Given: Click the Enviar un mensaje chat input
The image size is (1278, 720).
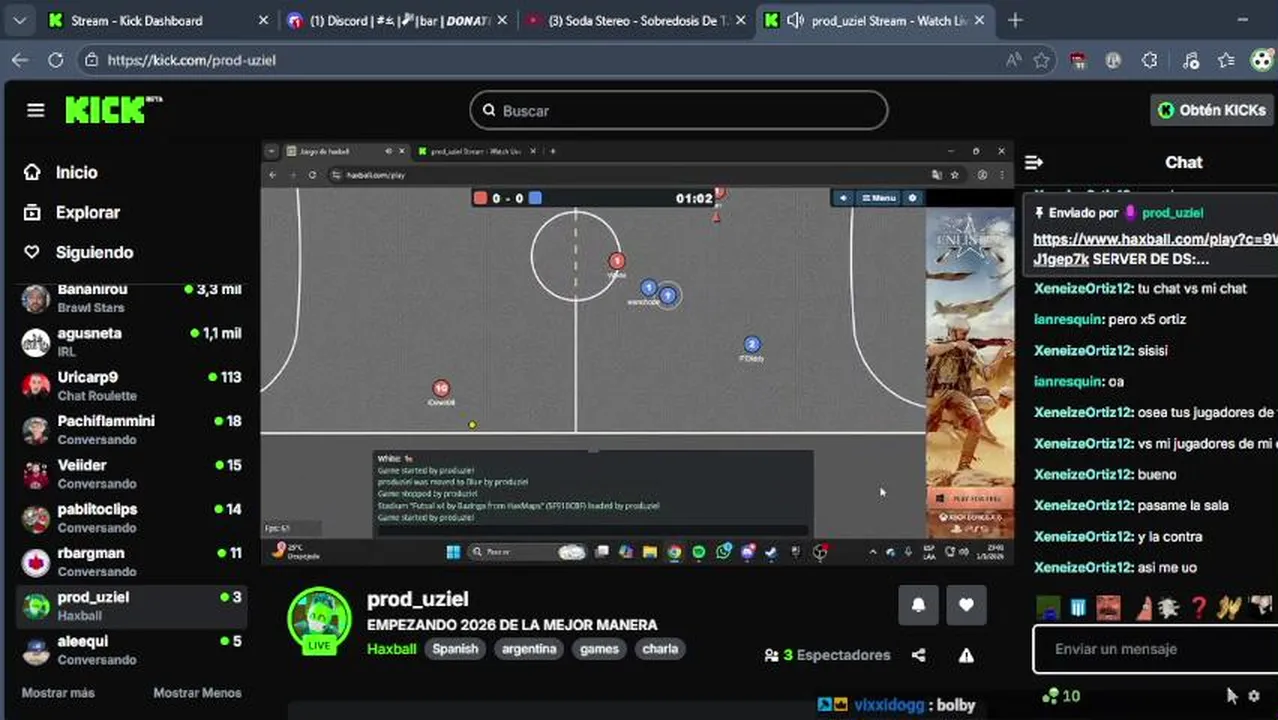Looking at the screenshot, I should coord(1155,649).
